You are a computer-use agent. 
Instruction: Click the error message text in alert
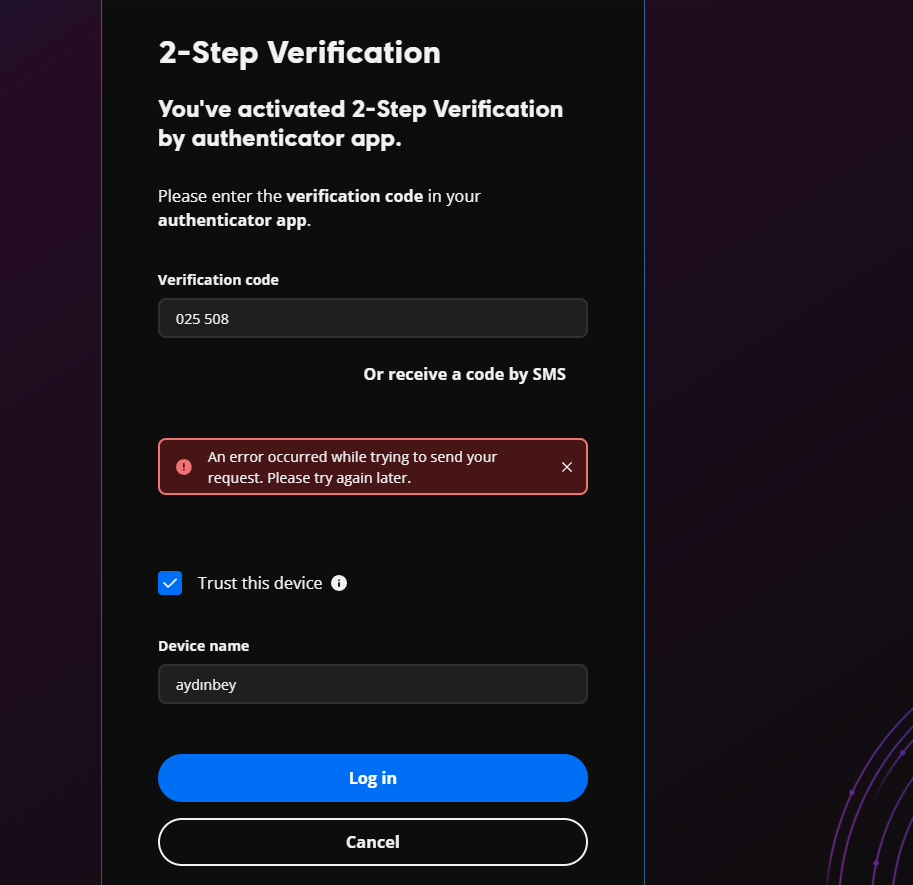point(352,467)
